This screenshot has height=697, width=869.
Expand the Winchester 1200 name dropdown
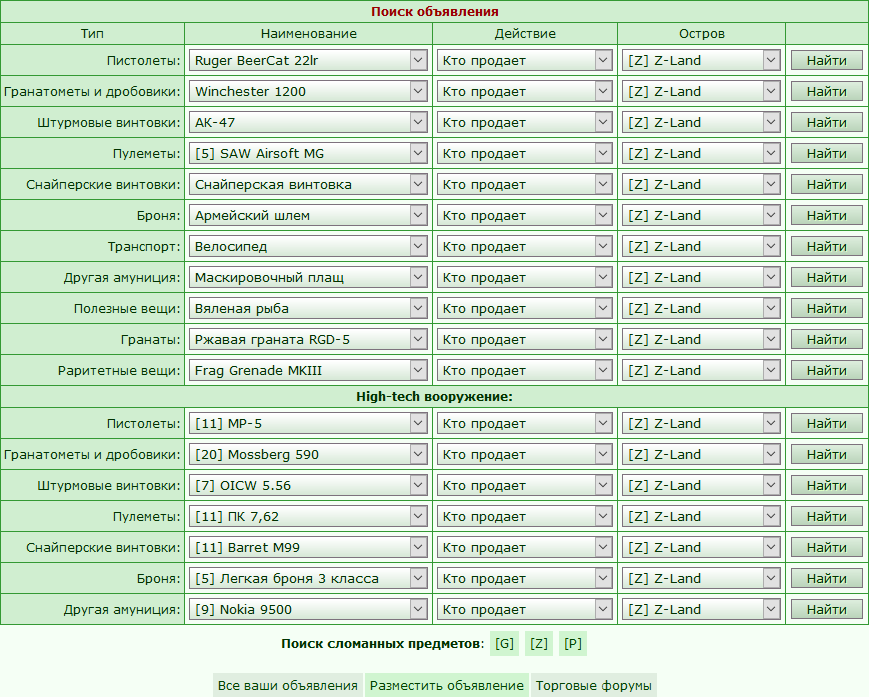click(x=308, y=91)
